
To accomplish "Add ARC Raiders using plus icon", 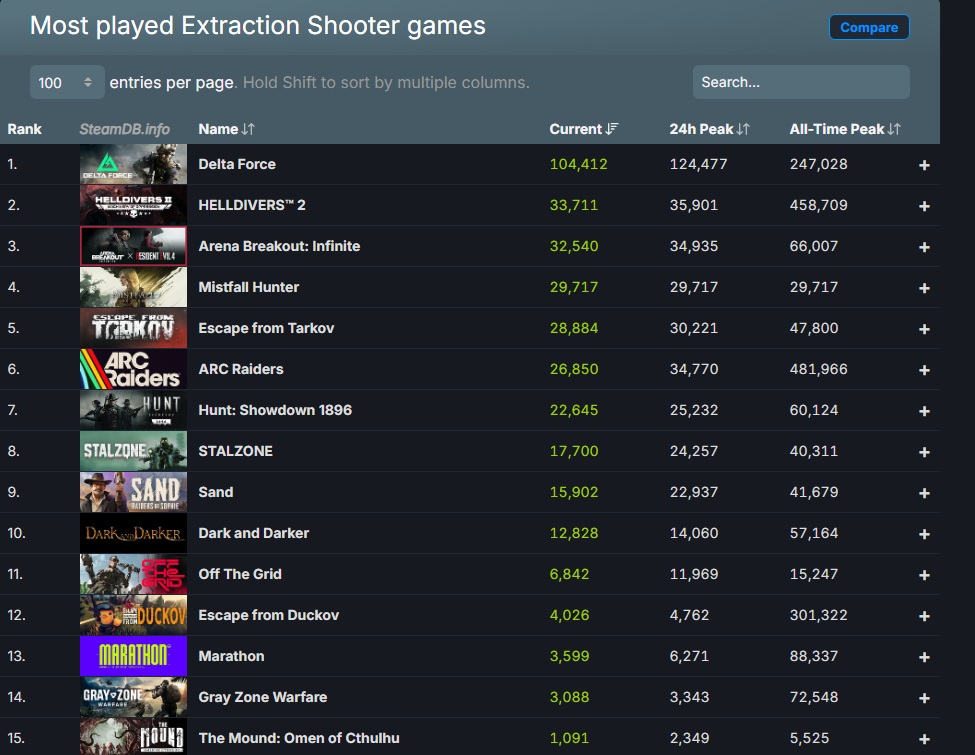I will (924, 370).
